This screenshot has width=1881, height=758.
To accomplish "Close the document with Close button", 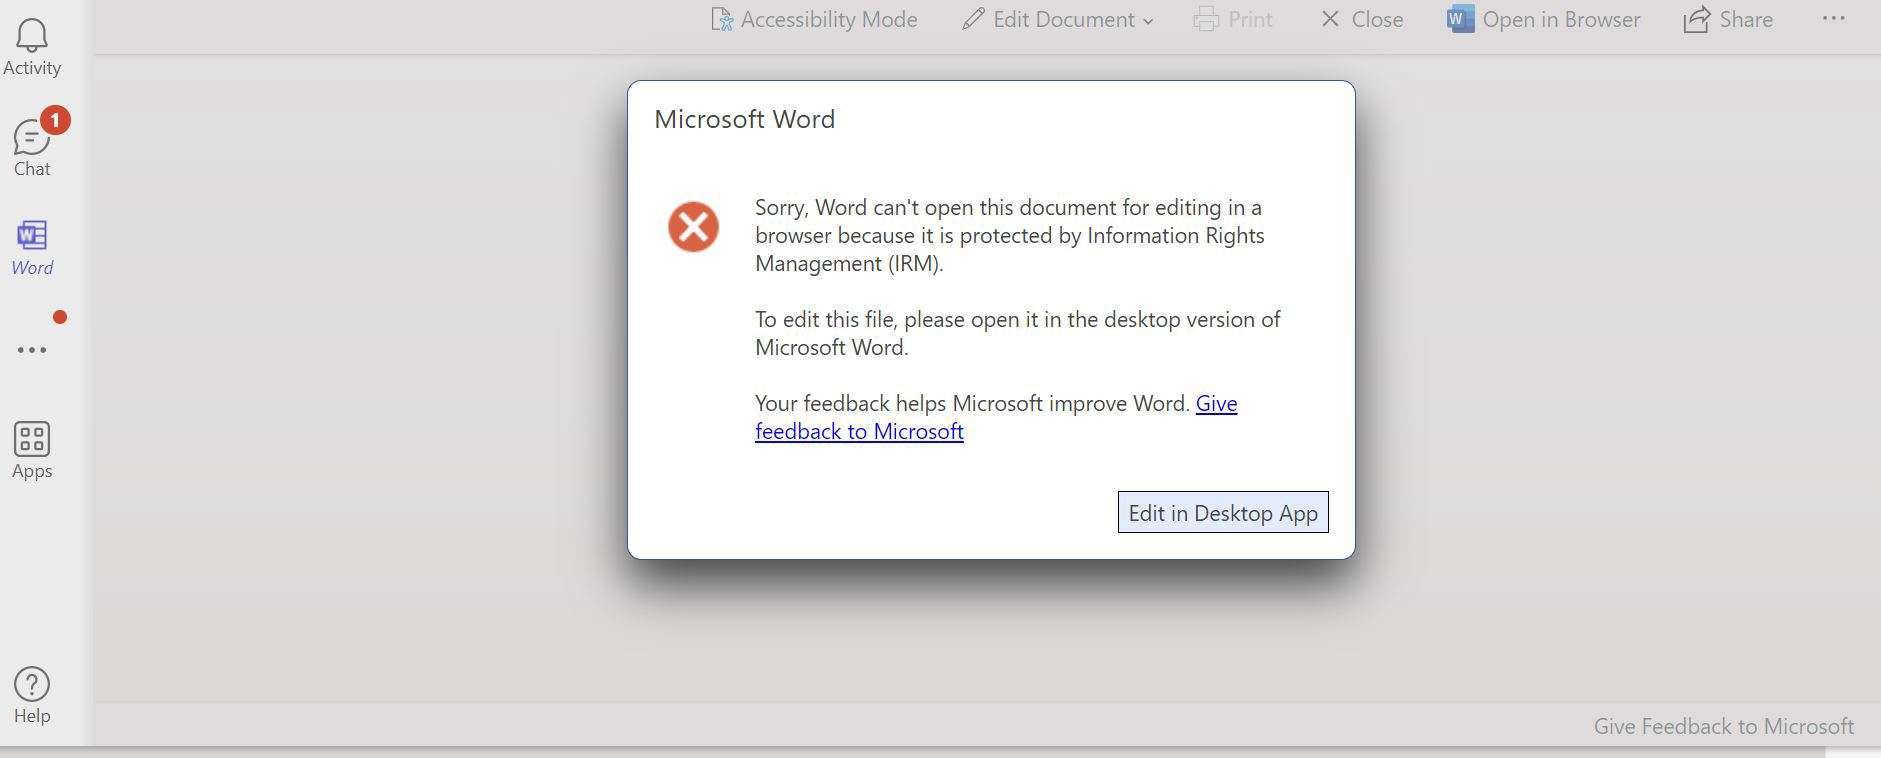I will tap(1362, 19).
